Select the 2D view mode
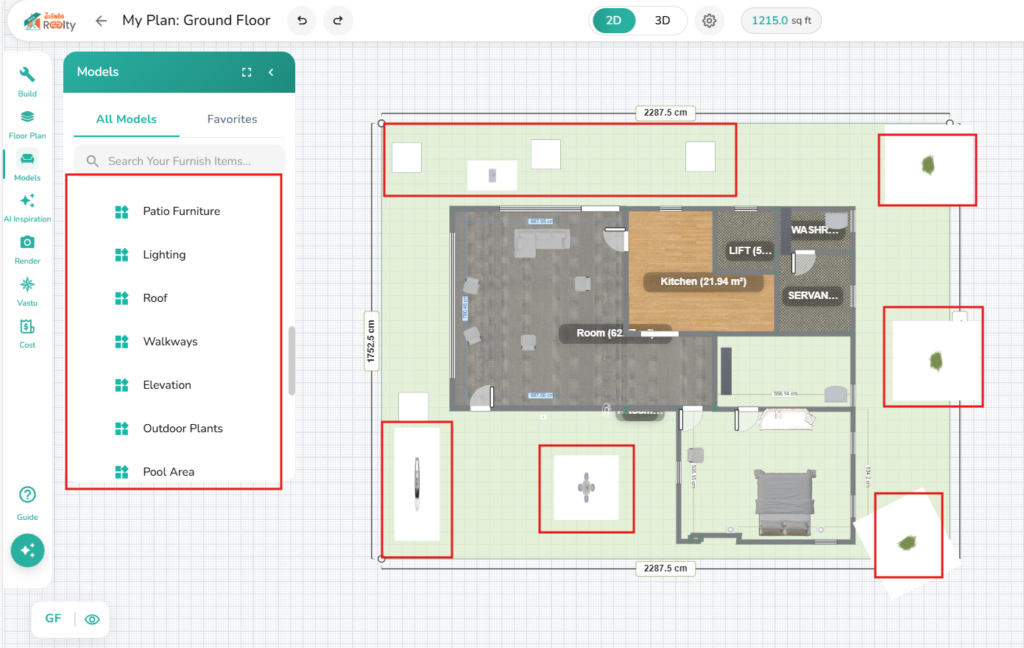The image size is (1024, 648). tap(614, 21)
